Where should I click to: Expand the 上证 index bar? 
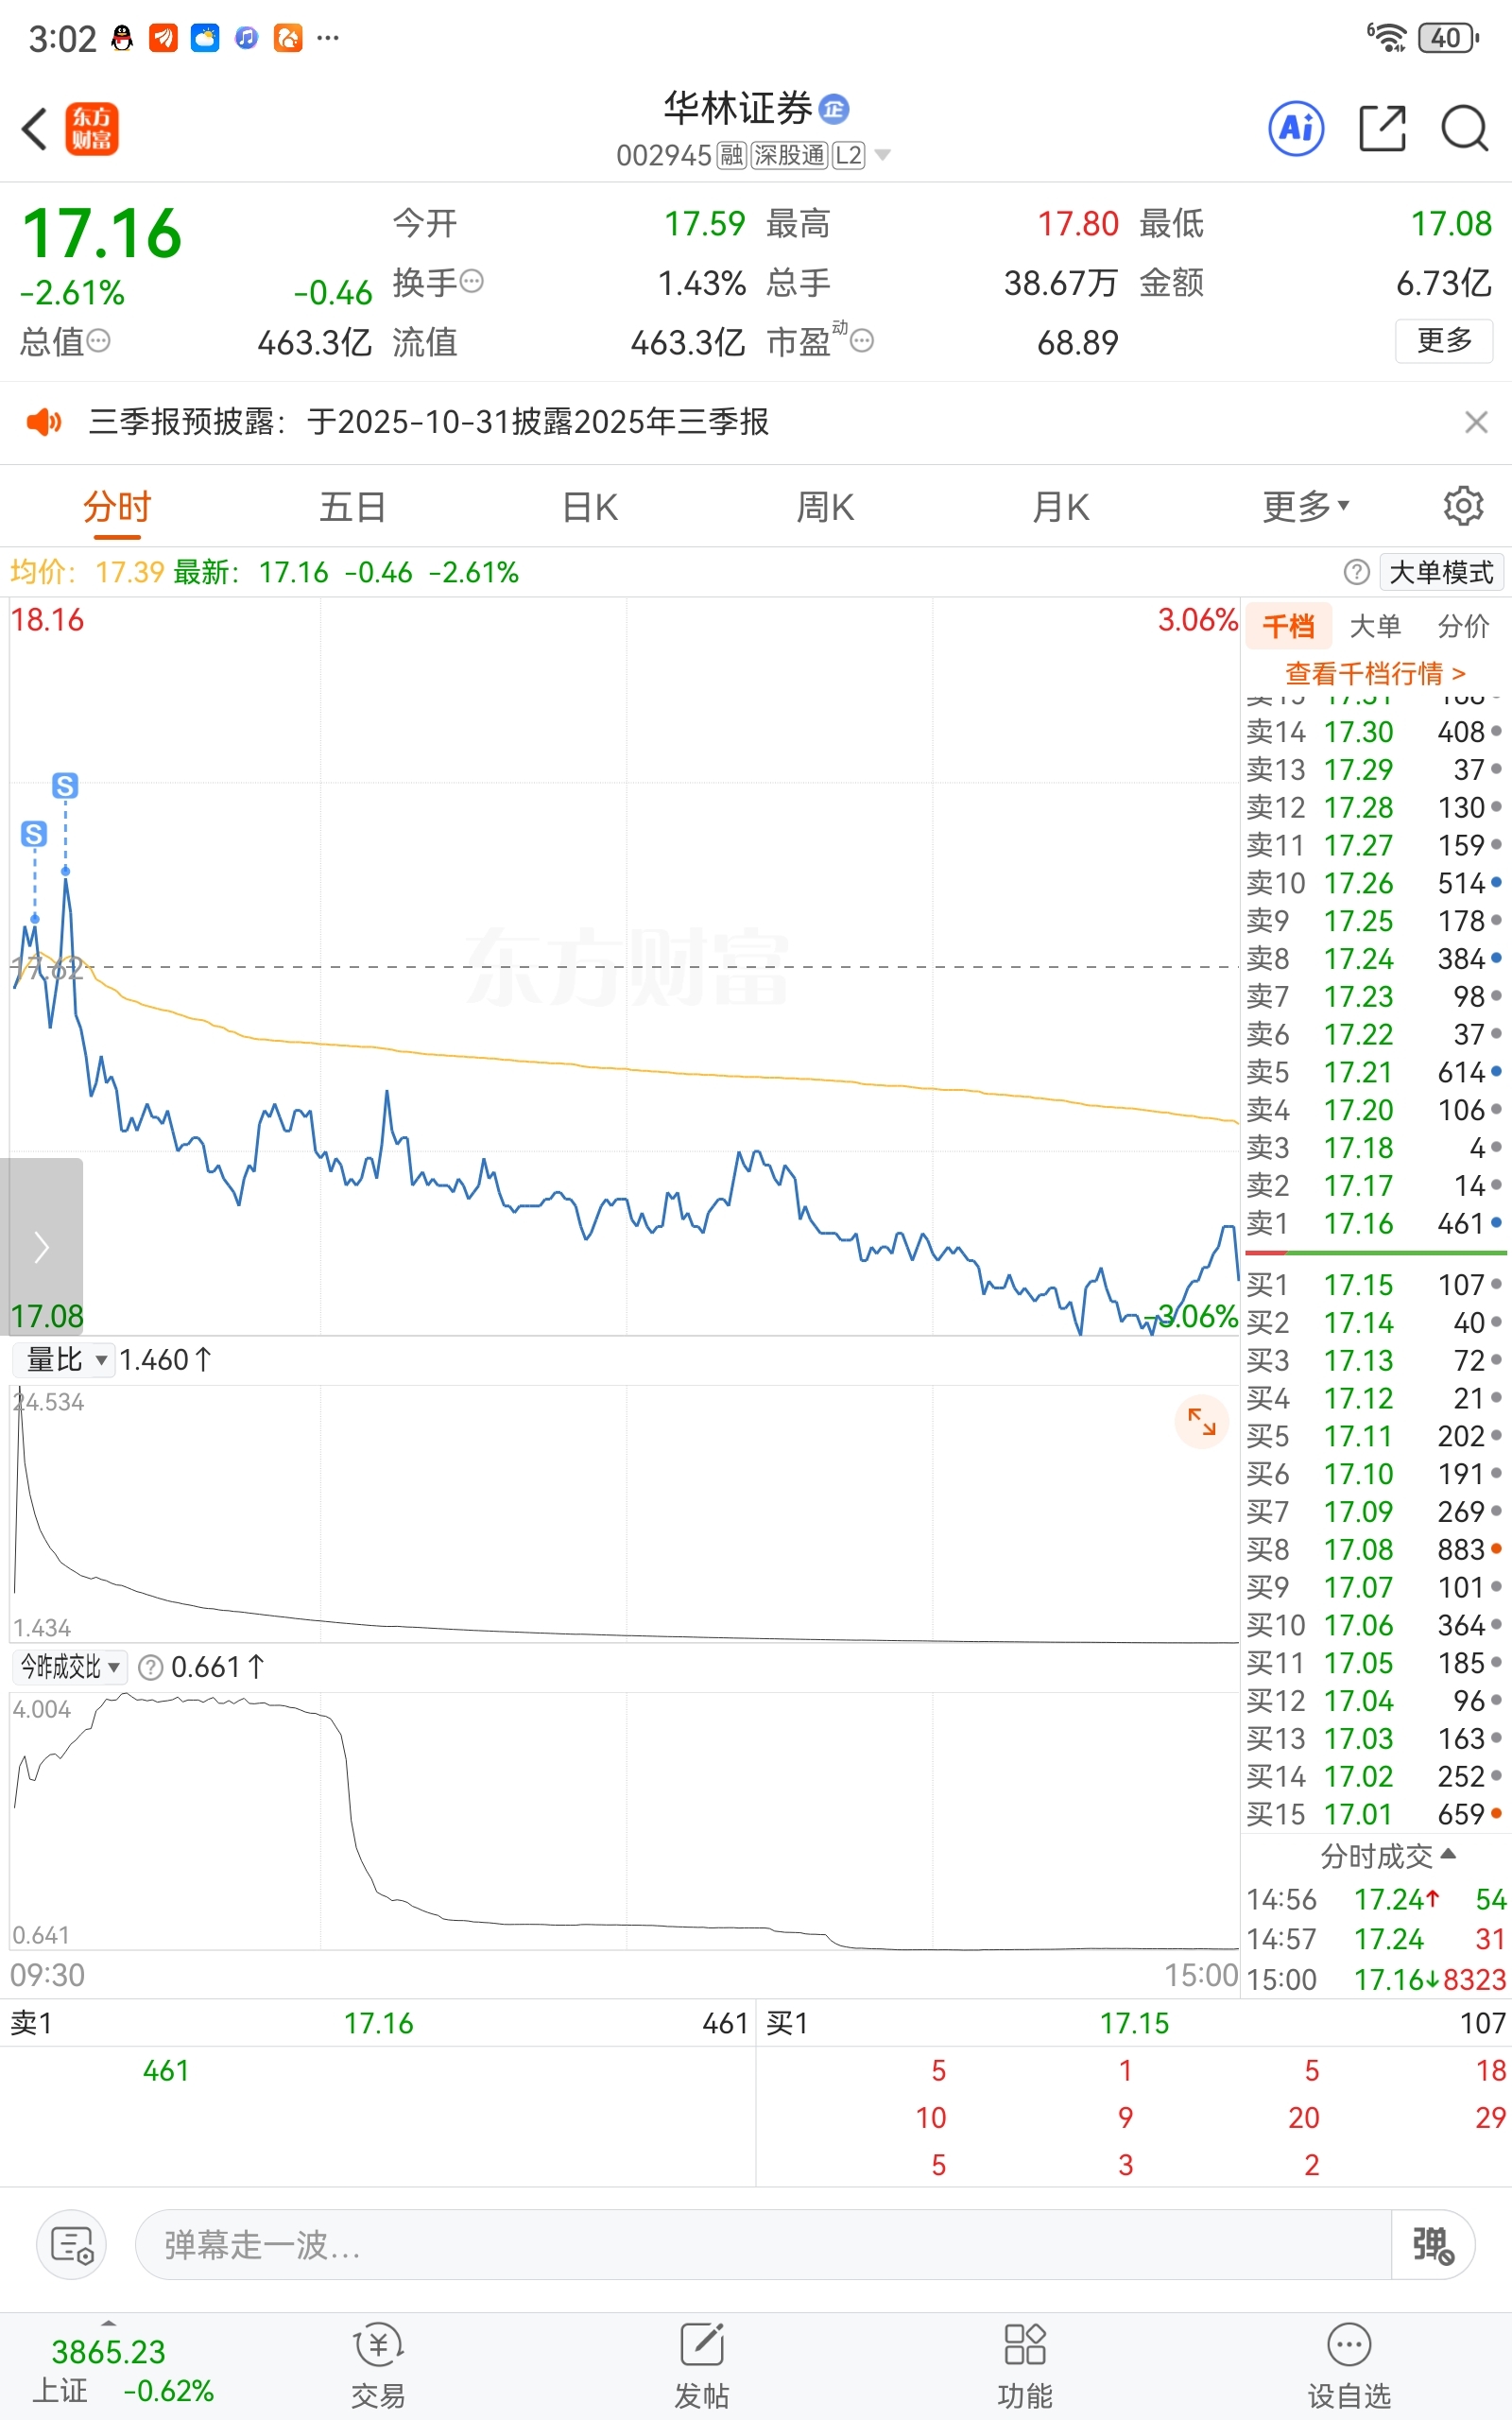pos(109,2322)
